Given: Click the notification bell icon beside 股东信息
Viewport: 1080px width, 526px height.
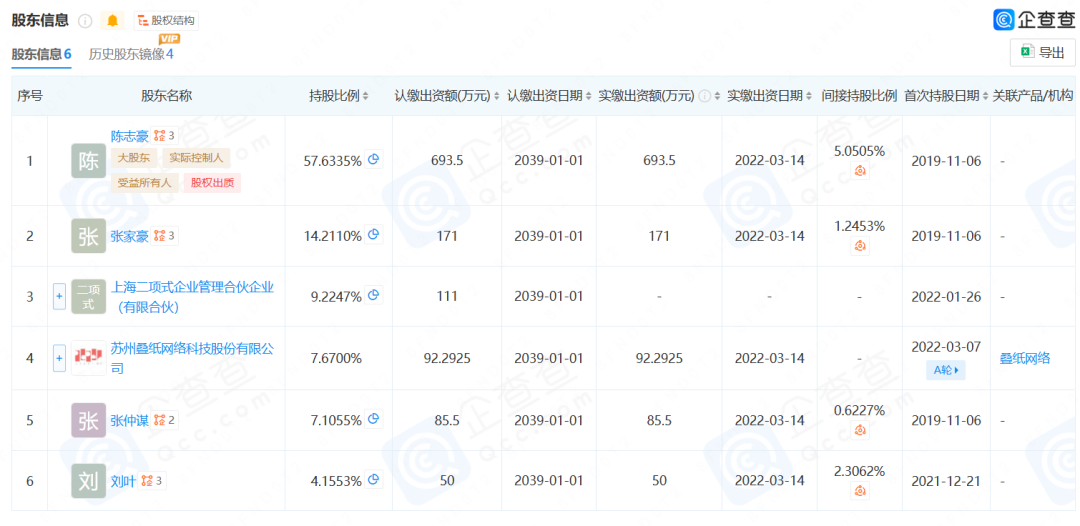Looking at the screenshot, I should coord(112,21).
